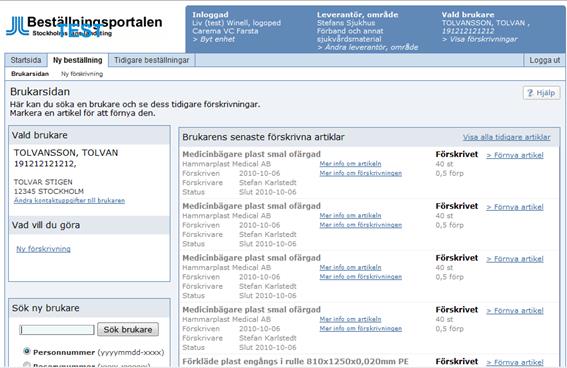Open the Hjälp help button

point(541,93)
